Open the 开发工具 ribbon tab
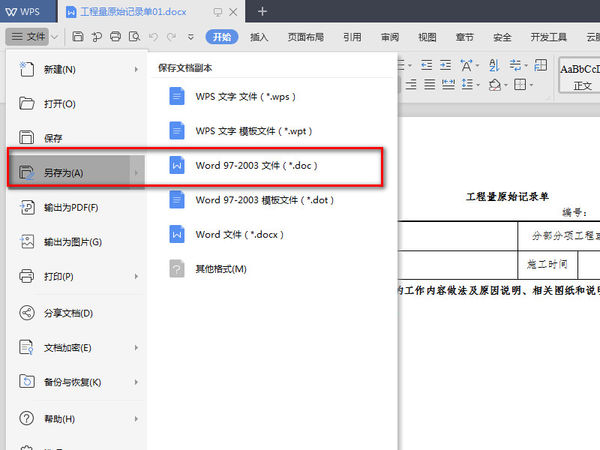Image resolution: width=600 pixels, height=450 pixels. (x=548, y=37)
